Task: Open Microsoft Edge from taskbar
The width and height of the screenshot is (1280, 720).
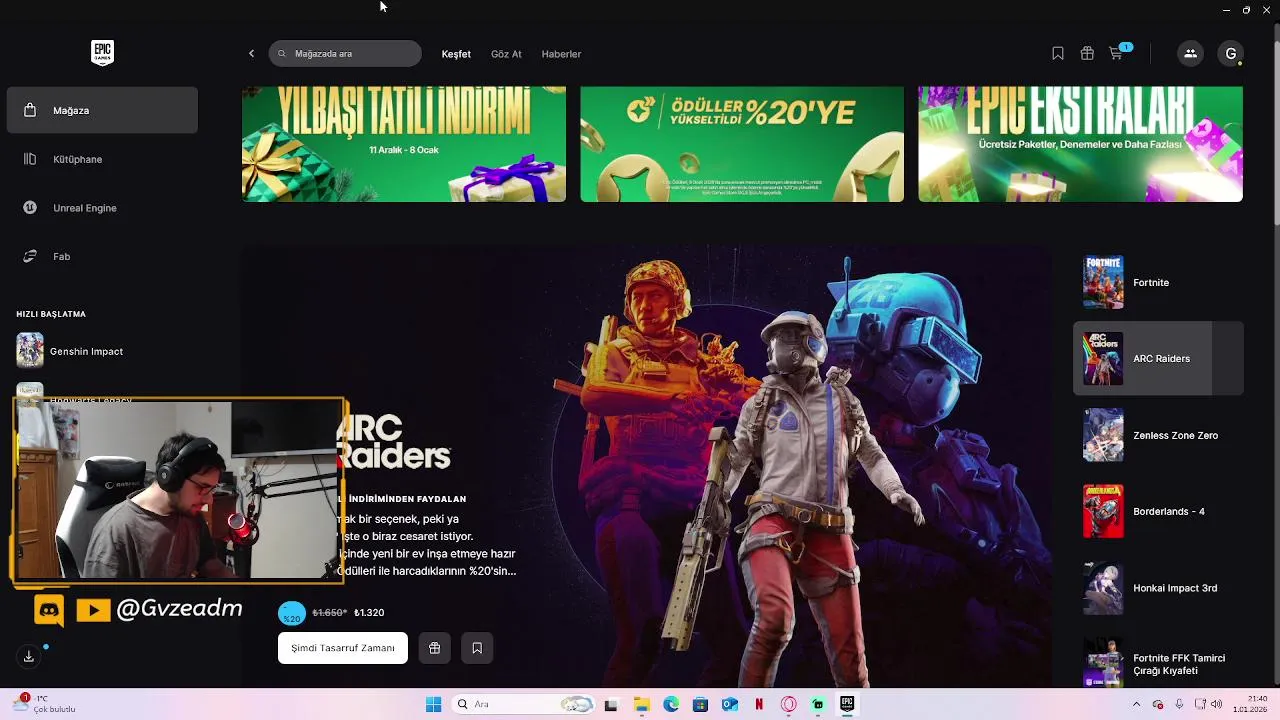Action: 671,704
